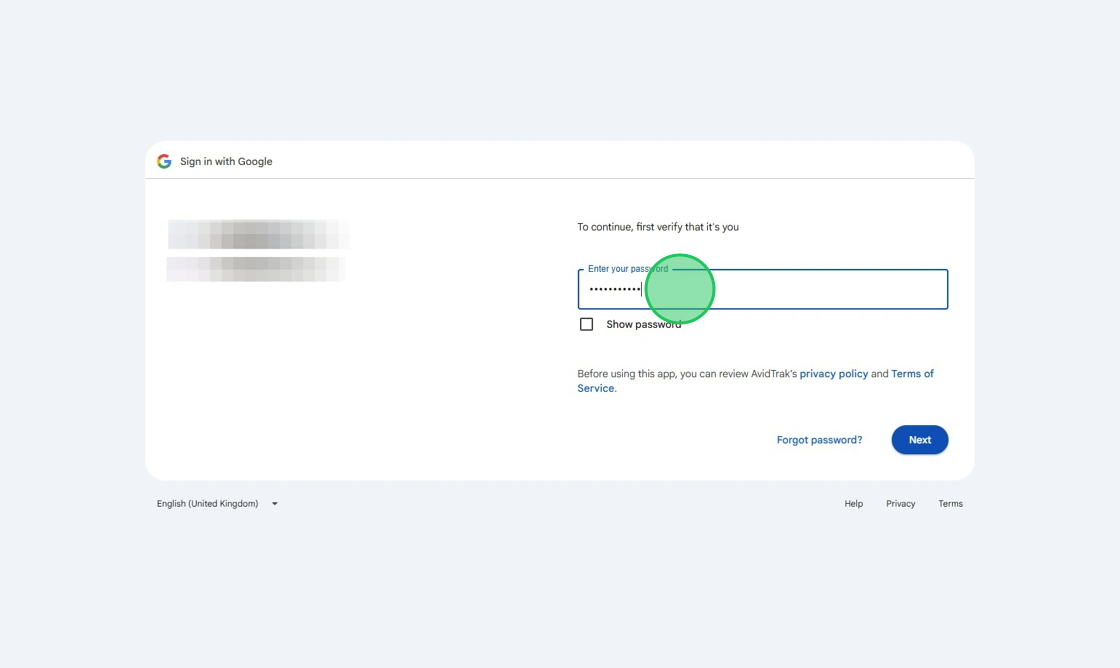Click the "Before using this app" notice text
Screen dimensions: 1120x668
click(x=686, y=374)
